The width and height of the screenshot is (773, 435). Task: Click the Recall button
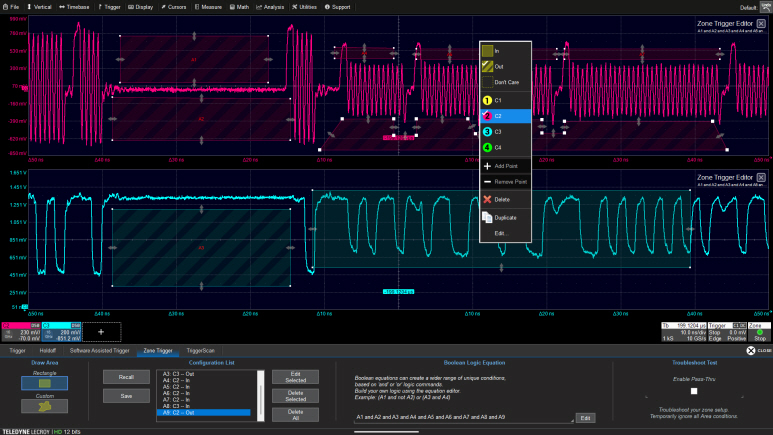(x=126, y=377)
